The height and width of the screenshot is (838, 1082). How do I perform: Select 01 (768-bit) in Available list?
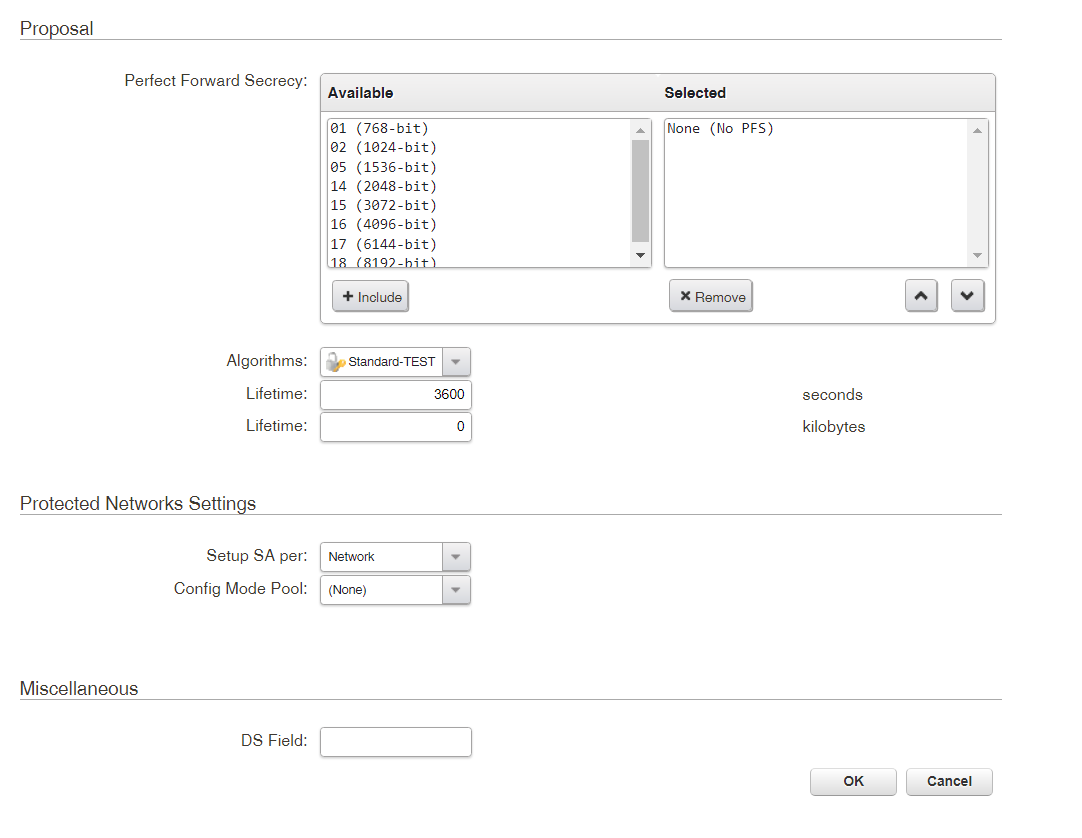point(379,129)
